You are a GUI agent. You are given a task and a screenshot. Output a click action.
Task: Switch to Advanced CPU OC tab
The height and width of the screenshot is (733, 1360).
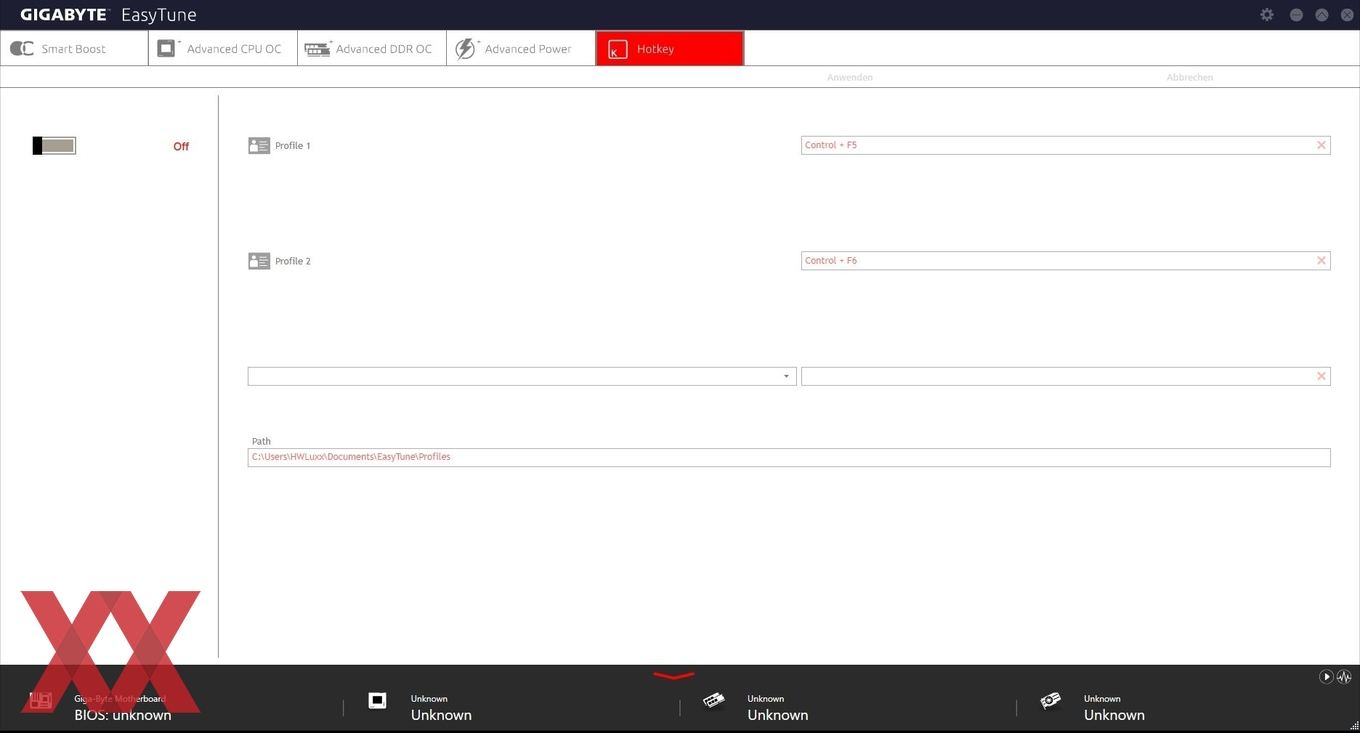point(223,49)
